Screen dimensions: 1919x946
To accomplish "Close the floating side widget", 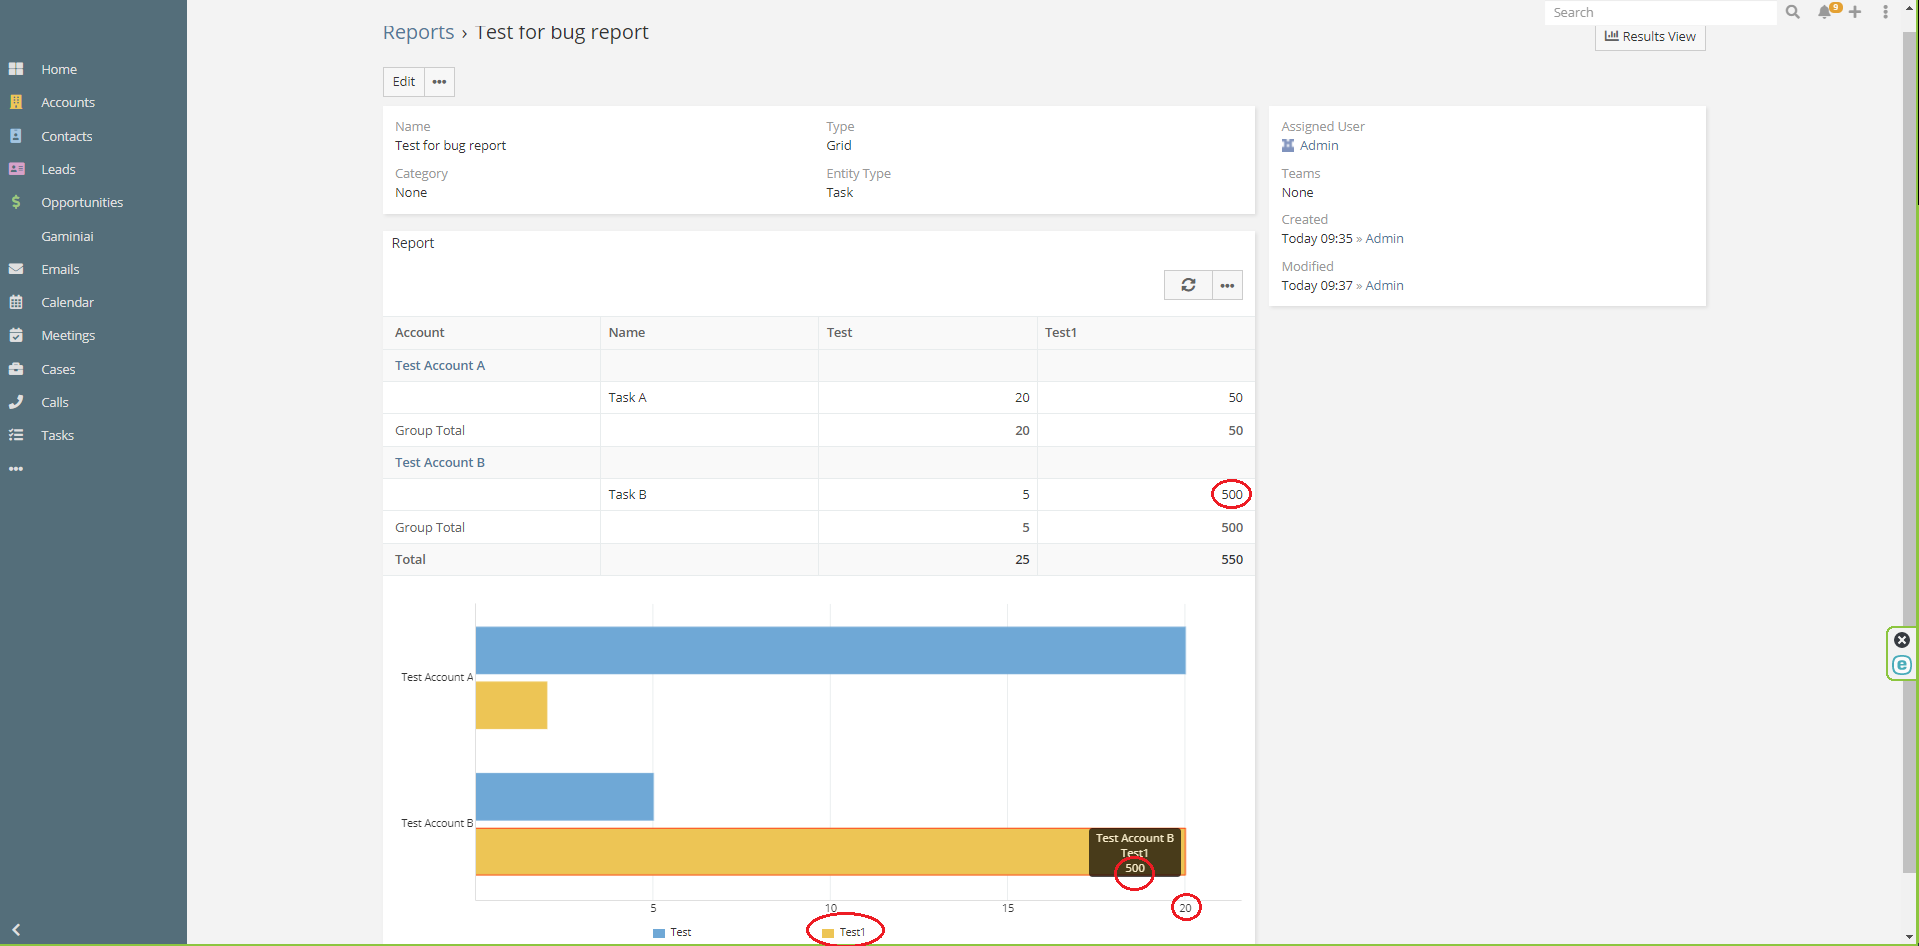I will point(1902,640).
